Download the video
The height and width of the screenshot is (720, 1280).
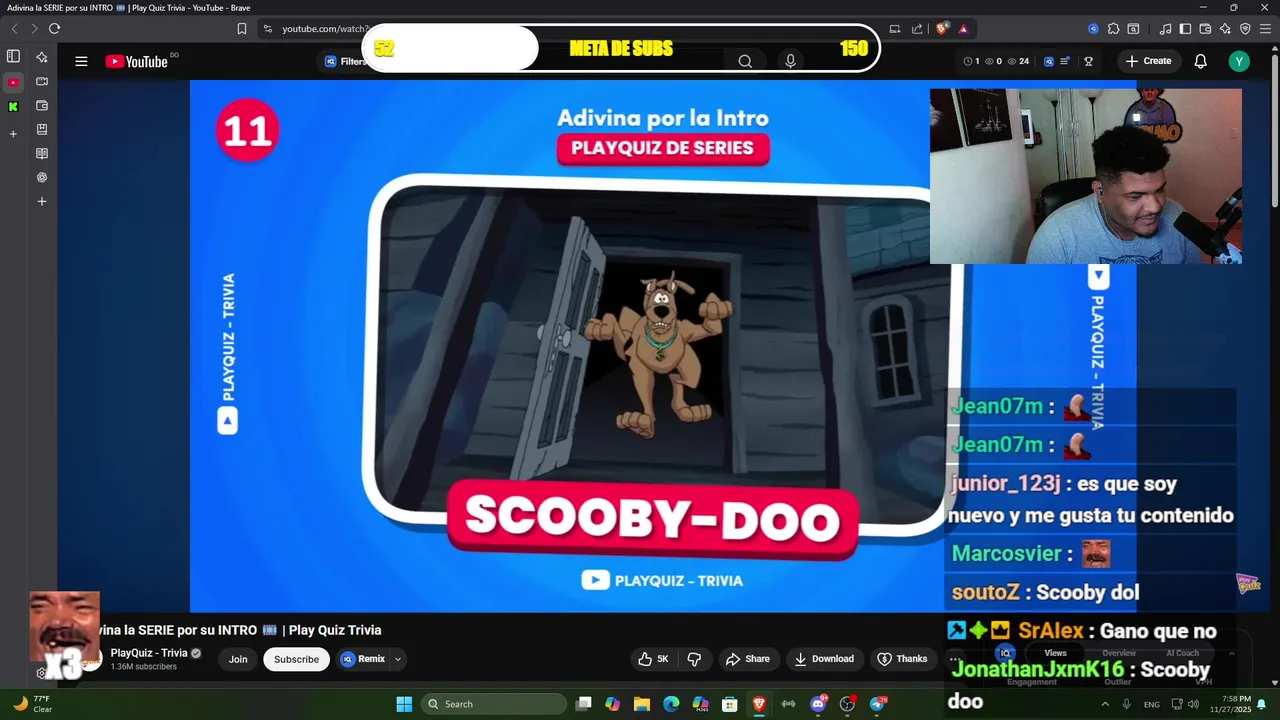824,659
